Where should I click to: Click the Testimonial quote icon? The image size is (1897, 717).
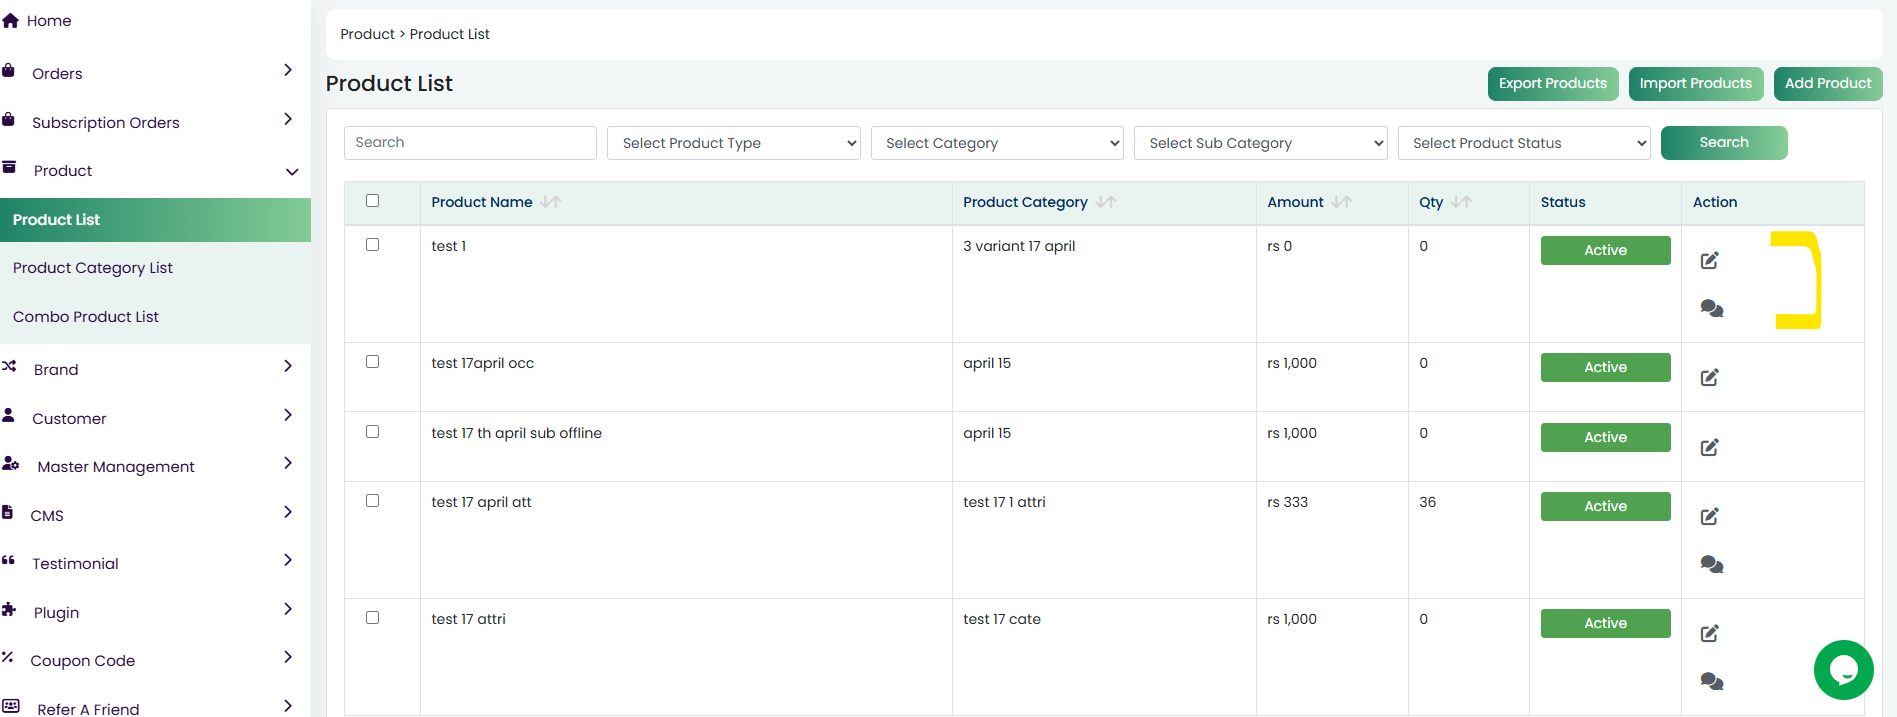click(x=8, y=560)
